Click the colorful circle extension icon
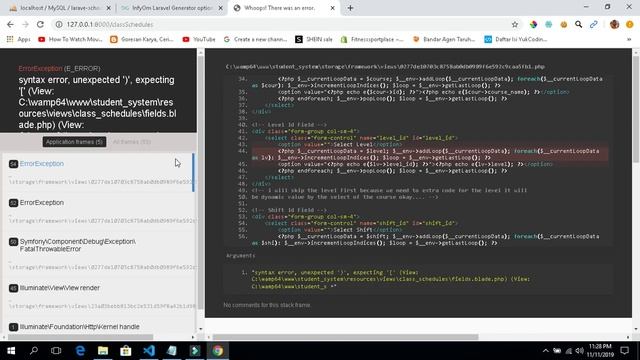640x360 pixels. [533, 24]
